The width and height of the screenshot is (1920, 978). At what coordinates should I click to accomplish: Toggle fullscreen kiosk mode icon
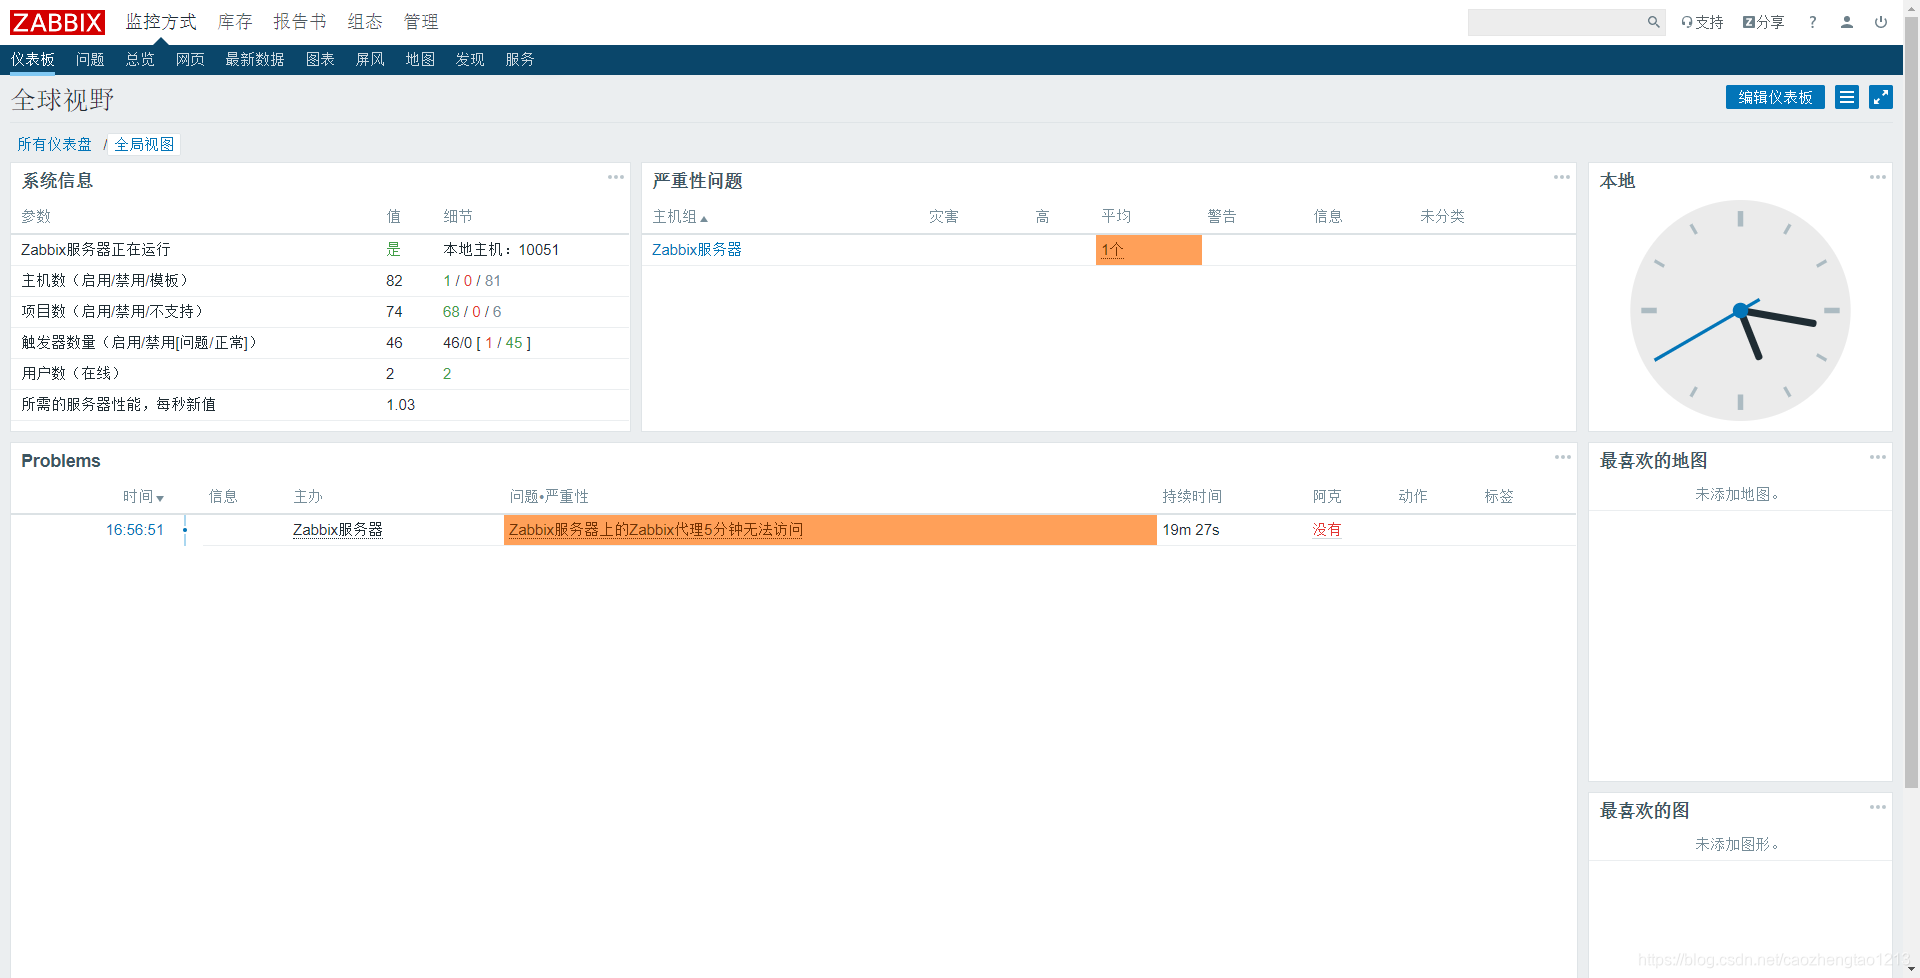[1881, 97]
